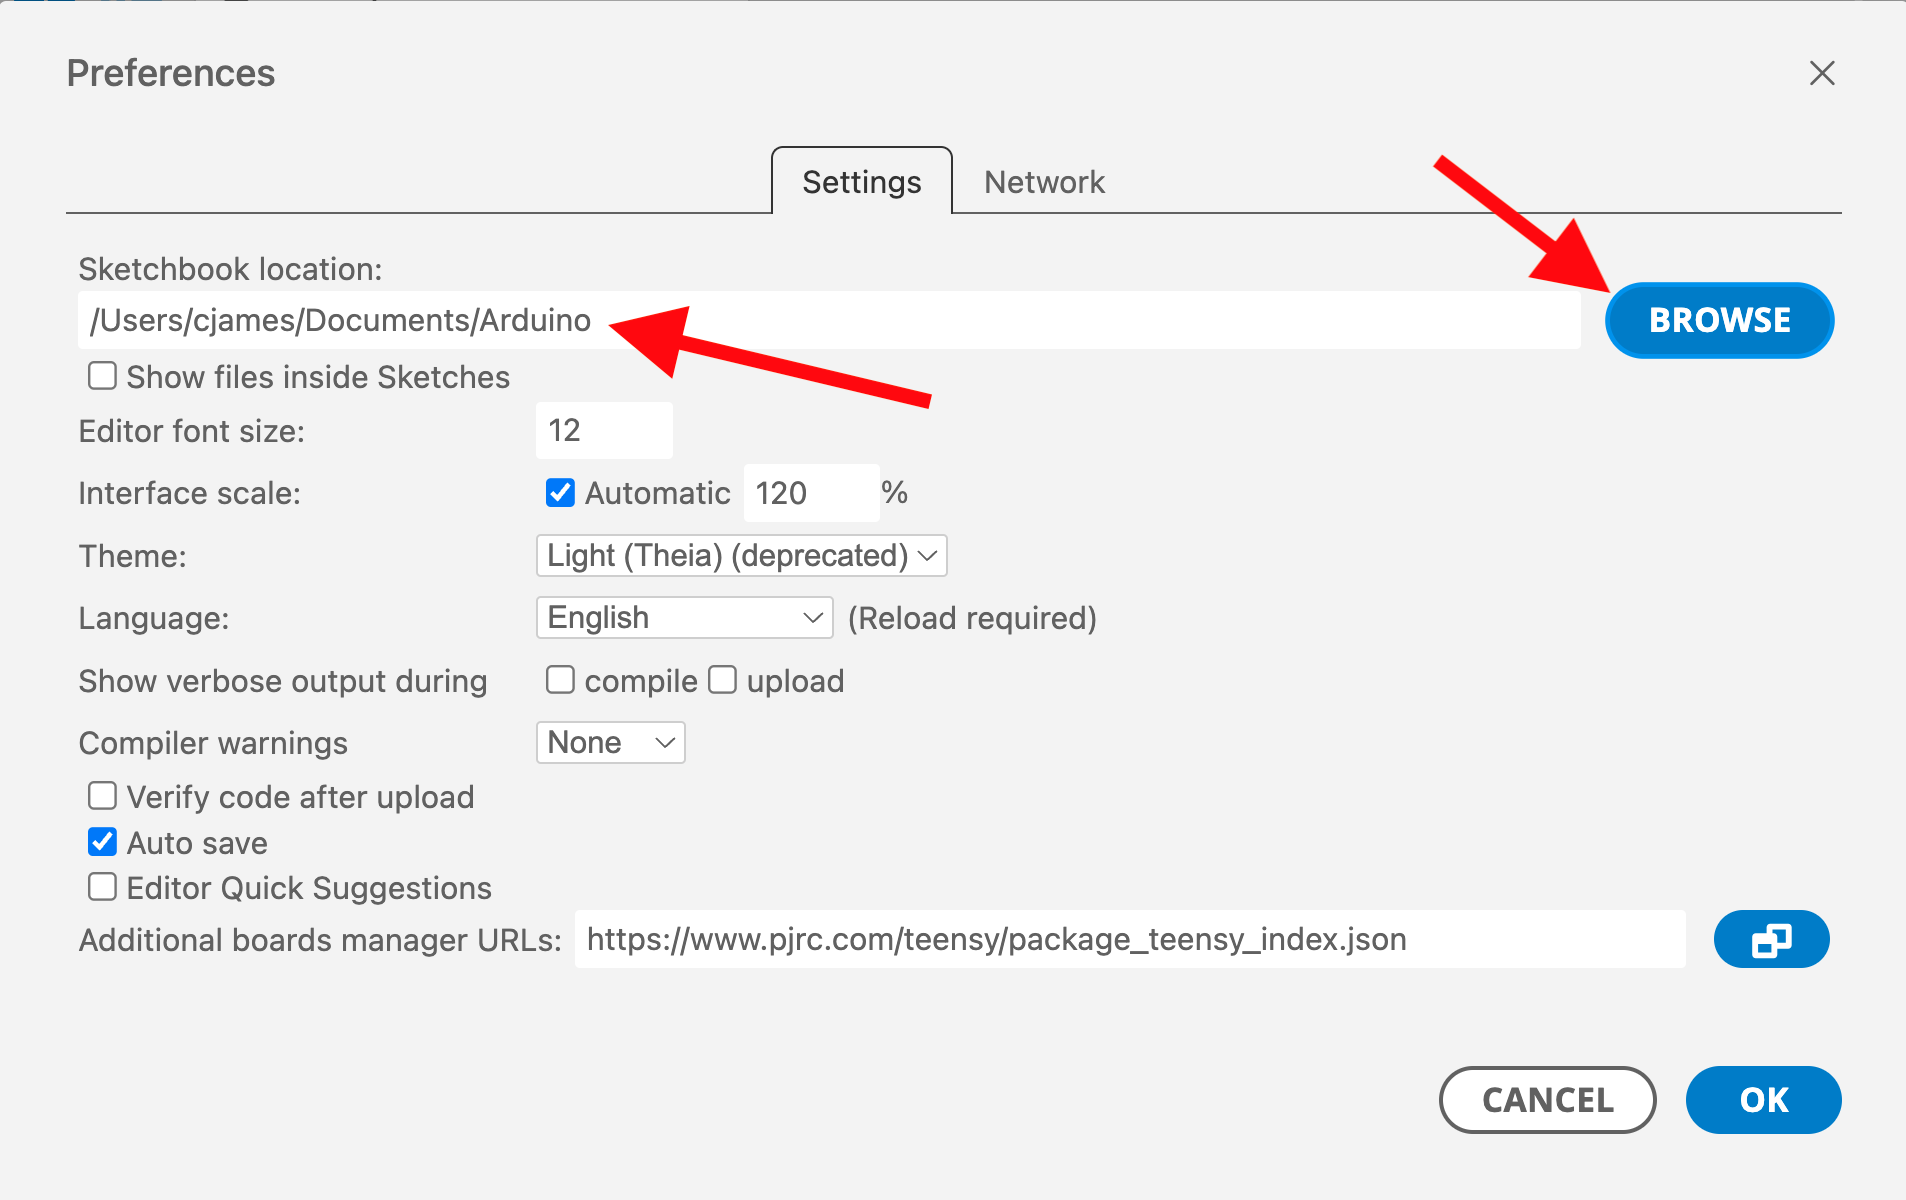Image resolution: width=1906 pixels, height=1200 pixels.
Task: Enable Show files inside Sketches
Action: click(x=102, y=377)
